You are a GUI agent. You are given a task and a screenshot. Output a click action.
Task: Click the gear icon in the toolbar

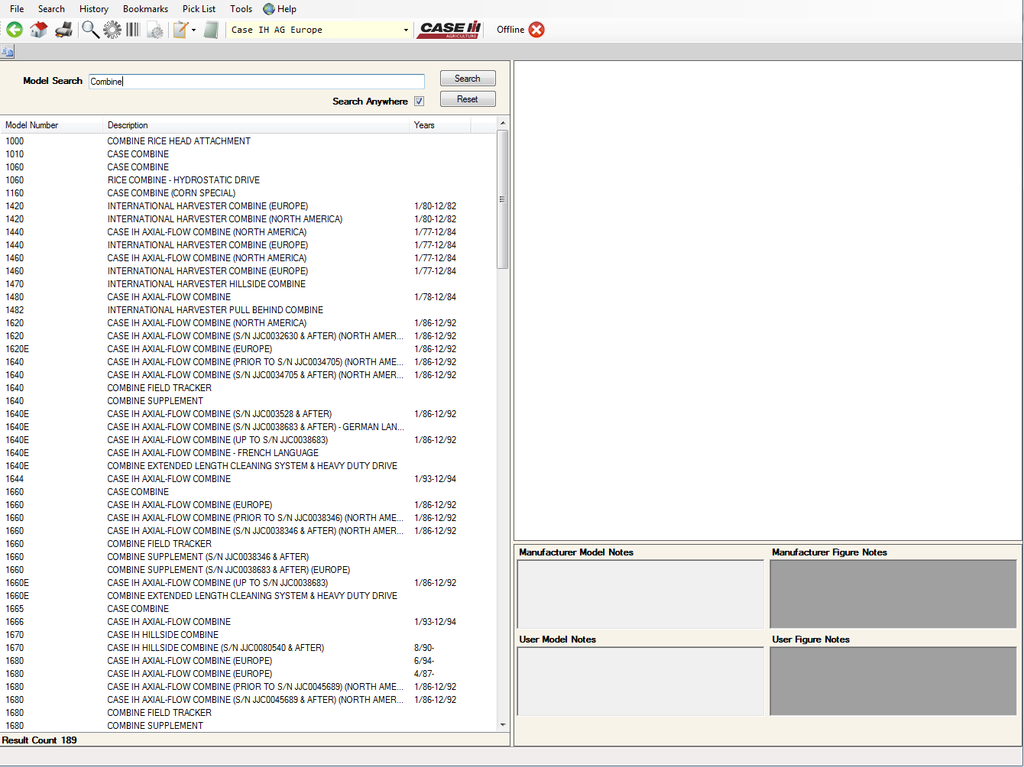(112, 30)
